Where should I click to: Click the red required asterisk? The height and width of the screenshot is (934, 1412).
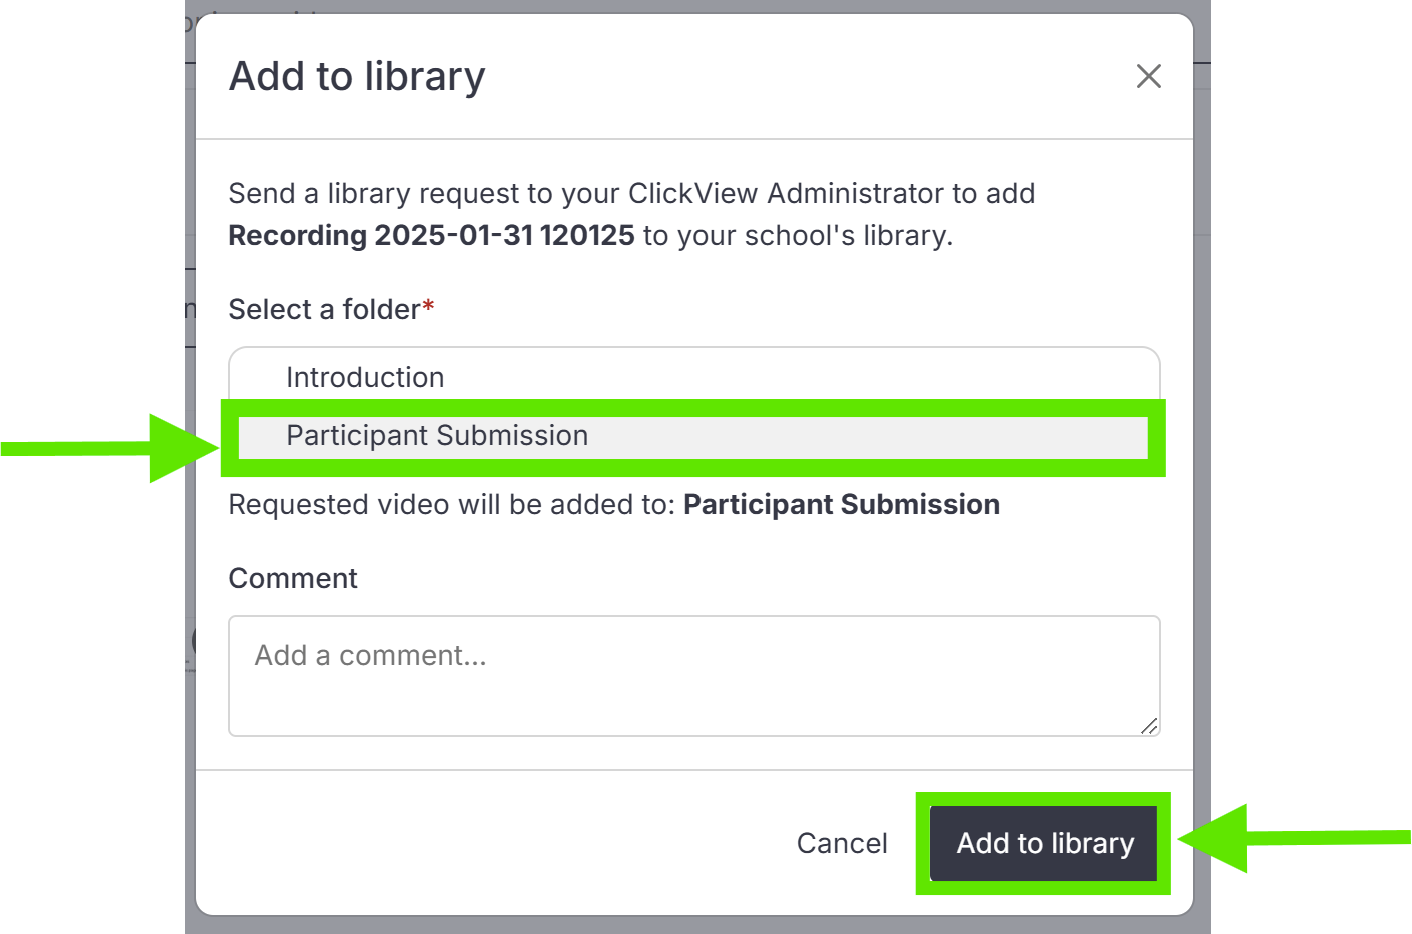click(428, 305)
